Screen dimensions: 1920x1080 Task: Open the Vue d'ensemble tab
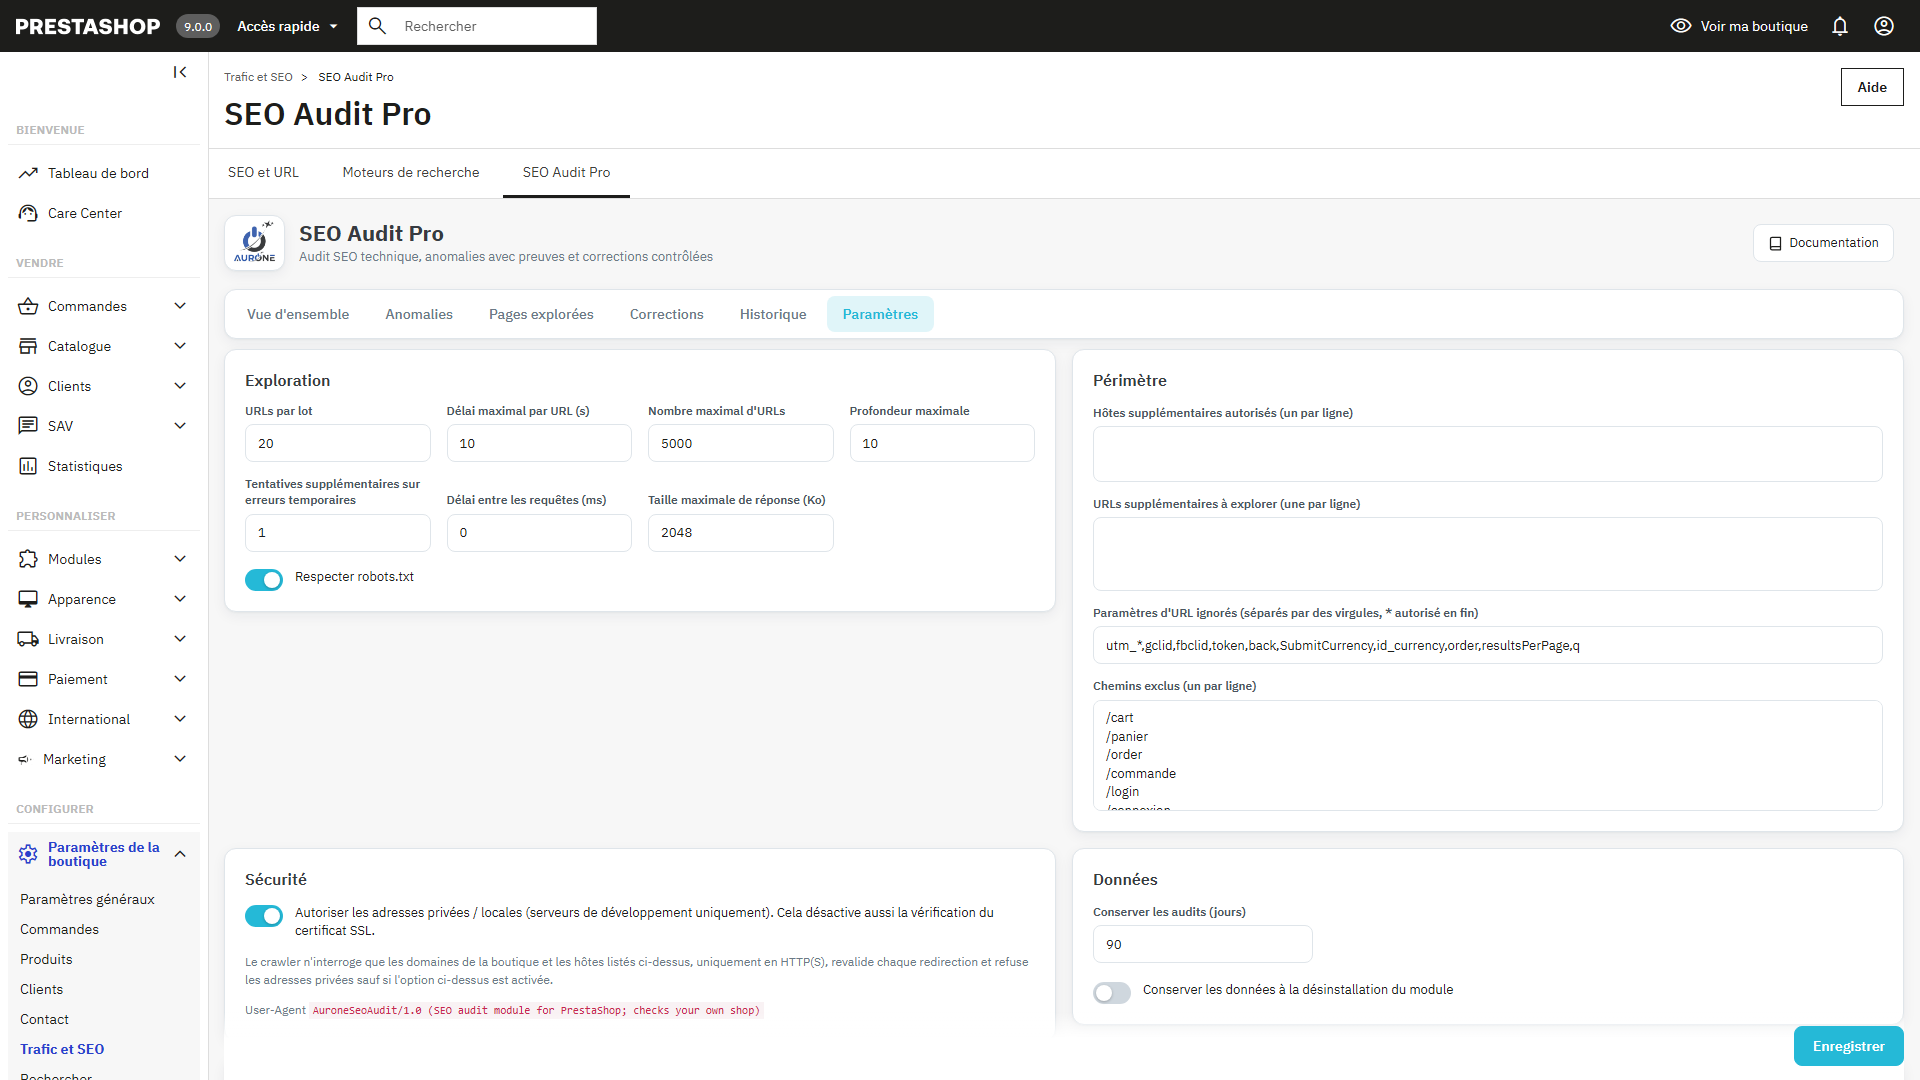pos(298,314)
